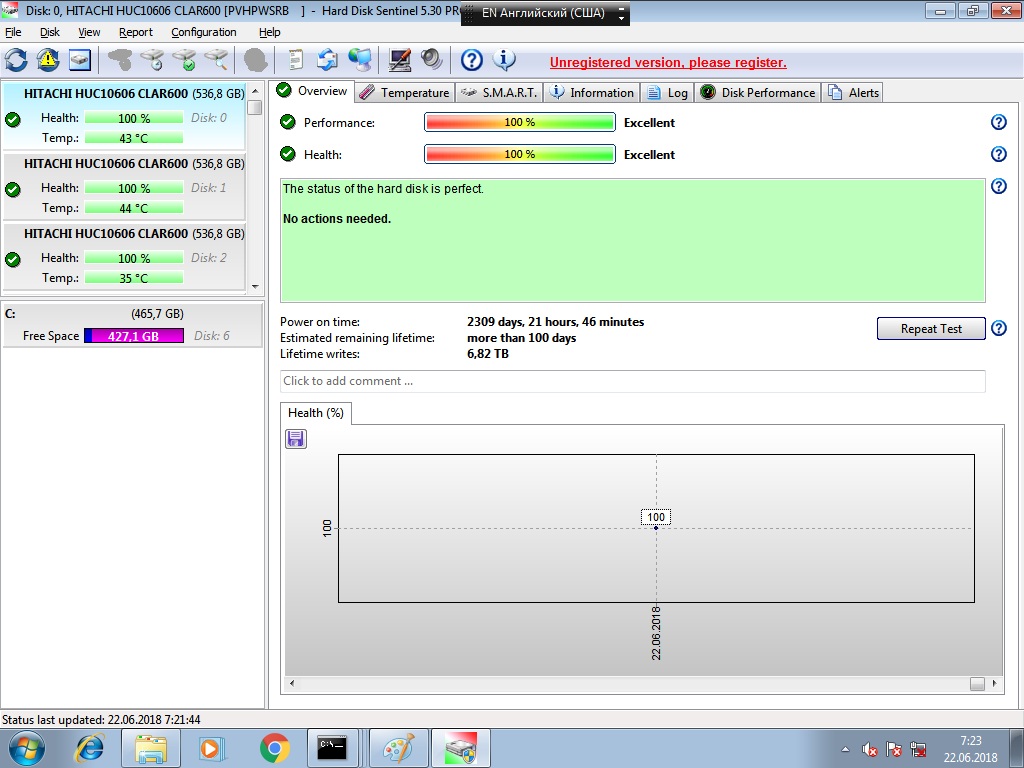
Task: Switch to the Alerts tab
Action: [852, 93]
